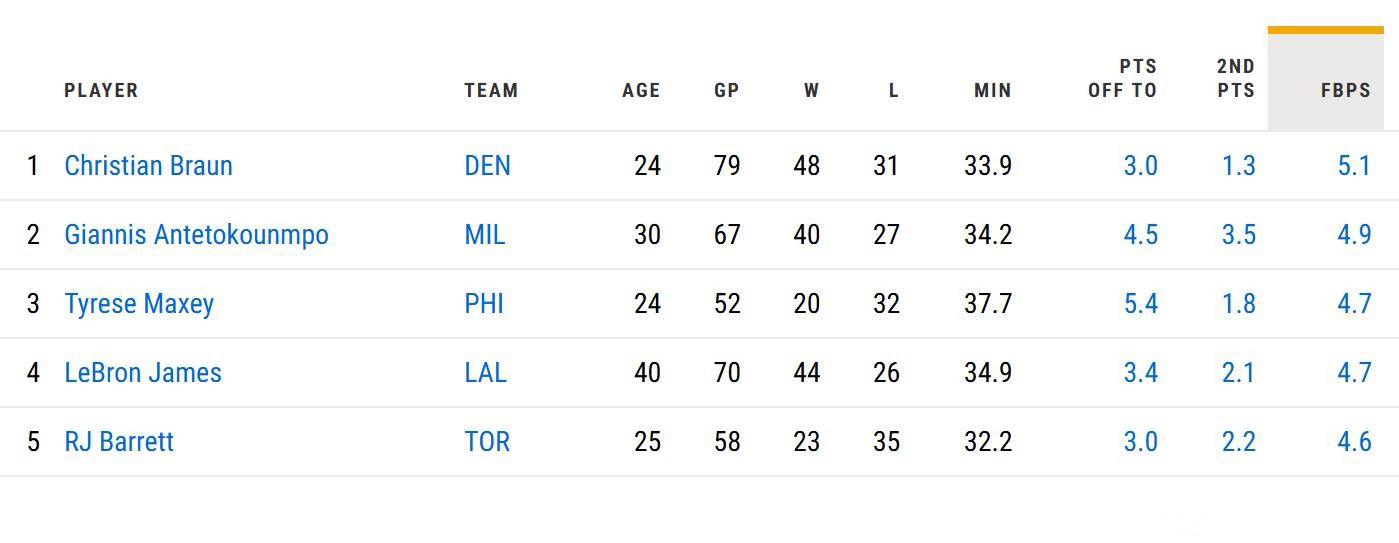Viewport: 1399px width, 543px height.
Task: Sort by MIN column header
Action: [x=992, y=90]
